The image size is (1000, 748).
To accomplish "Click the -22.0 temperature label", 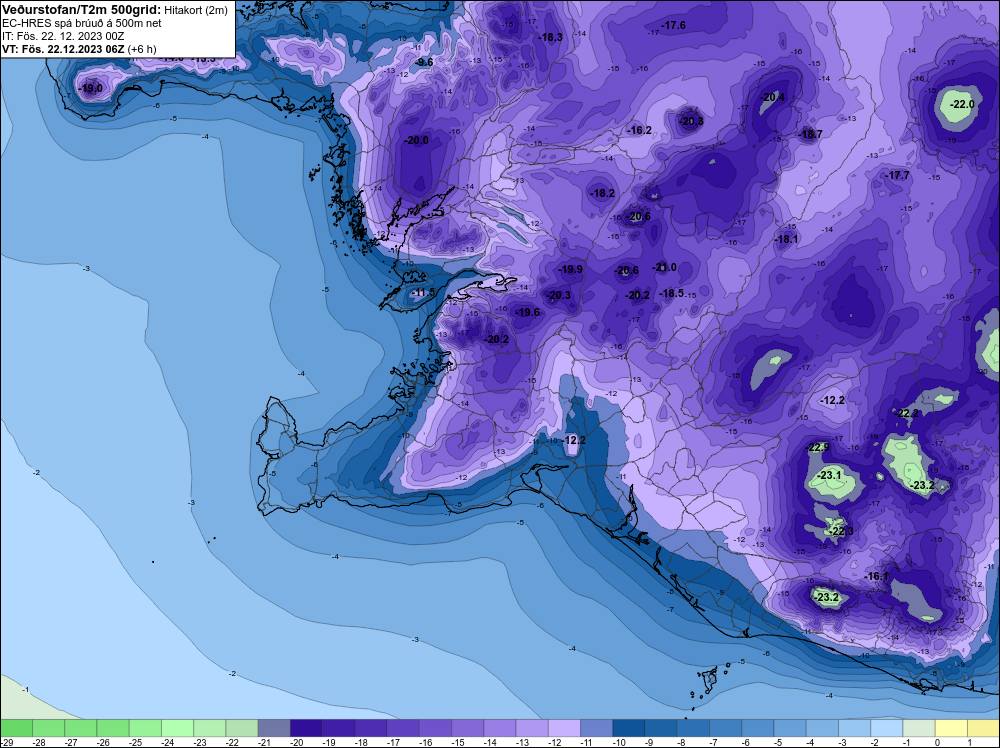I will click(962, 104).
